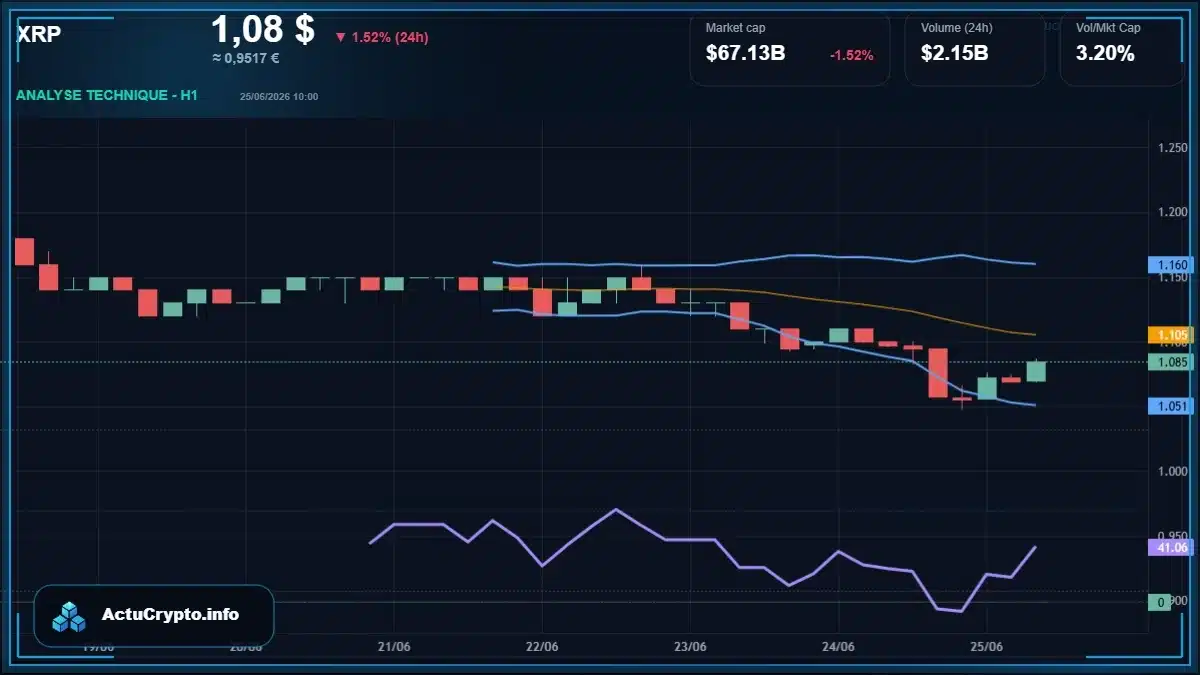Screen dimensions: 1200x675
Task: Click the 1.52% (24h) change text
Action: (390, 37)
